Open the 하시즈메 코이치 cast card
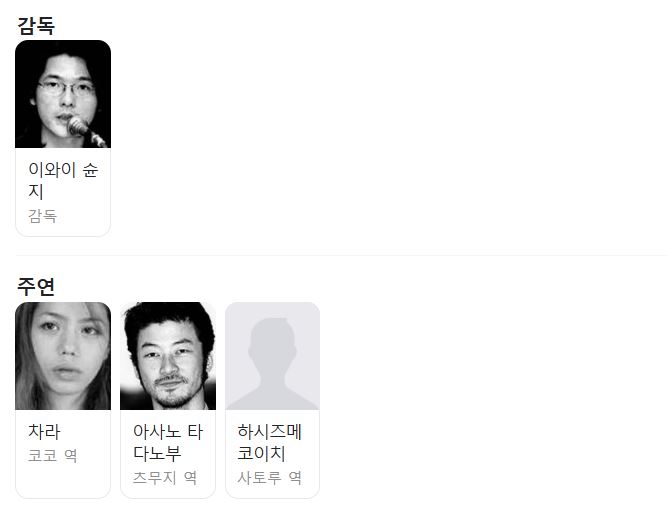Screen dimensions: 667x515 (x=272, y=400)
